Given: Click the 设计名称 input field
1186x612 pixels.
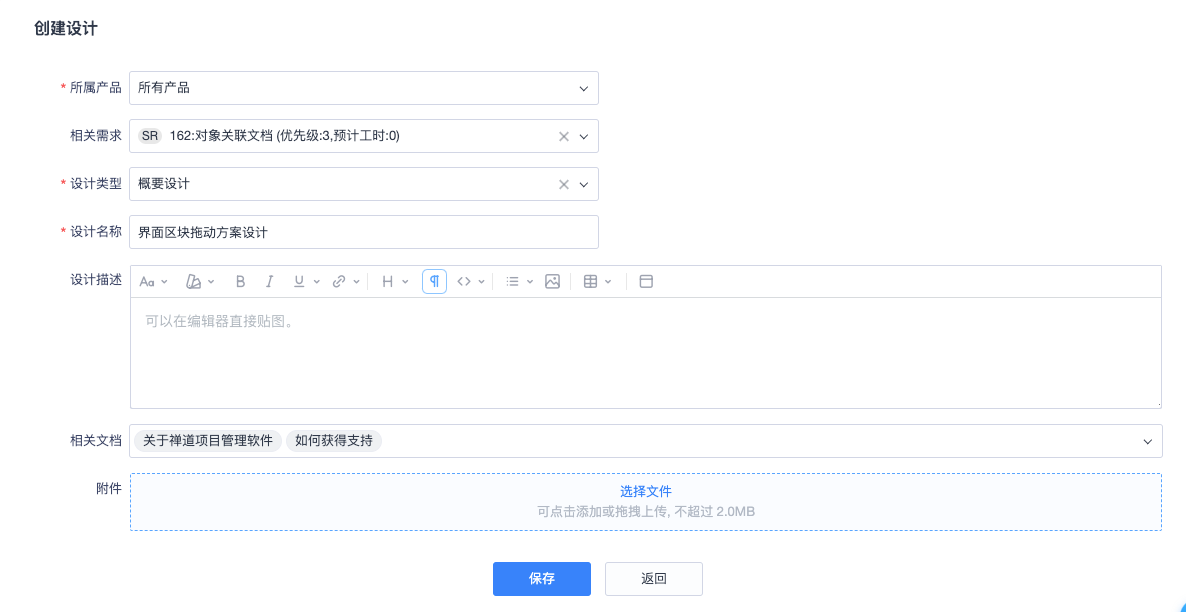Looking at the screenshot, I should (363, 232).
